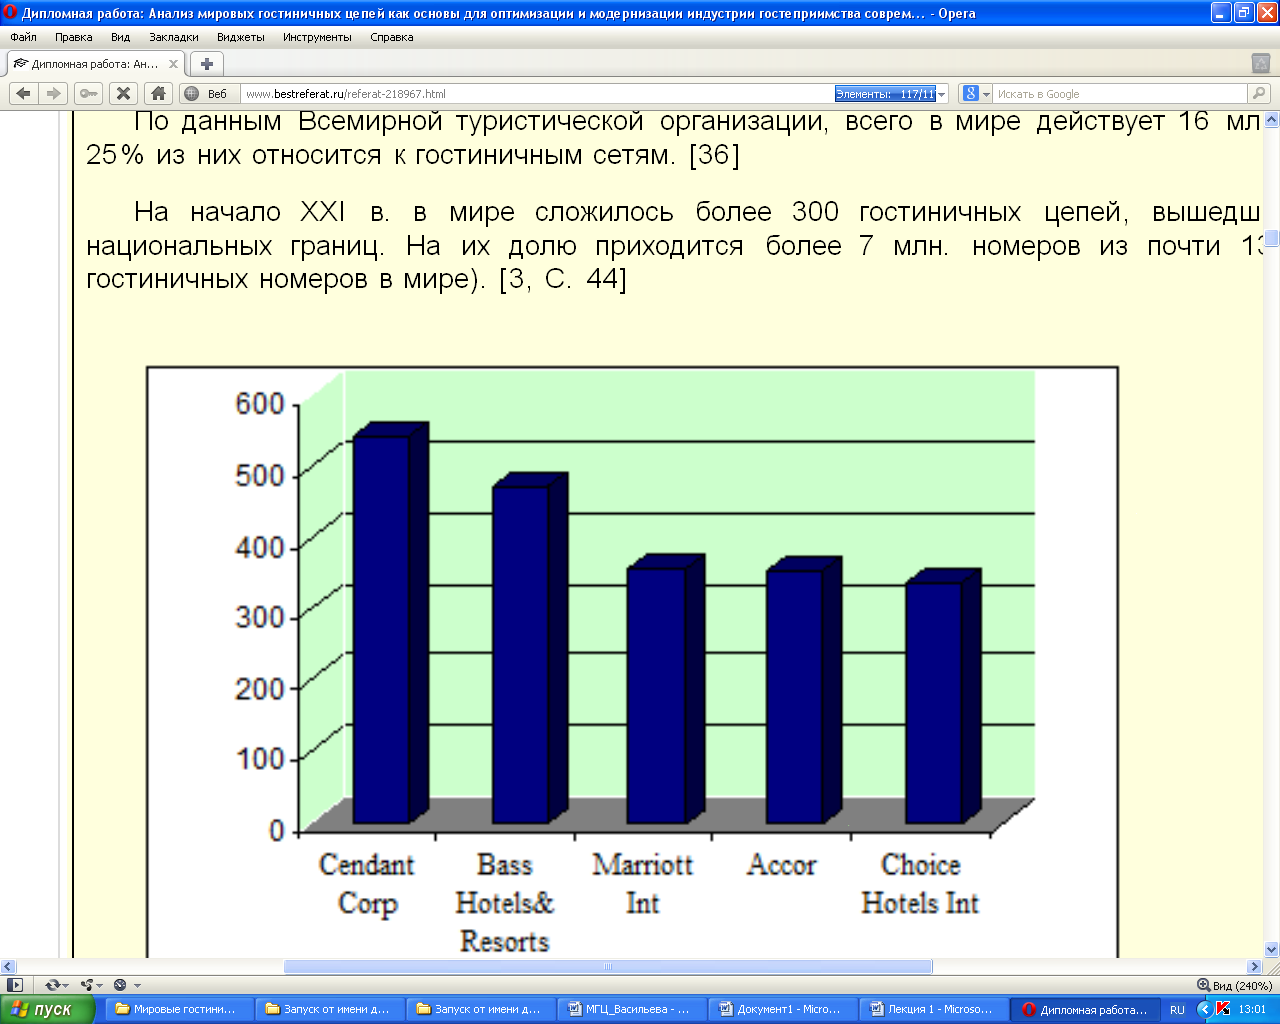
Task: Stop loading with the X toolbar button
Action: pos(123,93)
